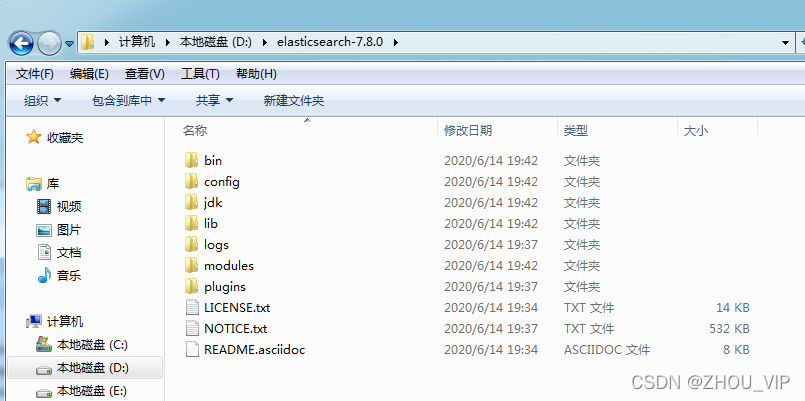805x401 pixels.
Task: Click the logs row date 2020/6/14 19:37
Action: (x=491, y=244)
